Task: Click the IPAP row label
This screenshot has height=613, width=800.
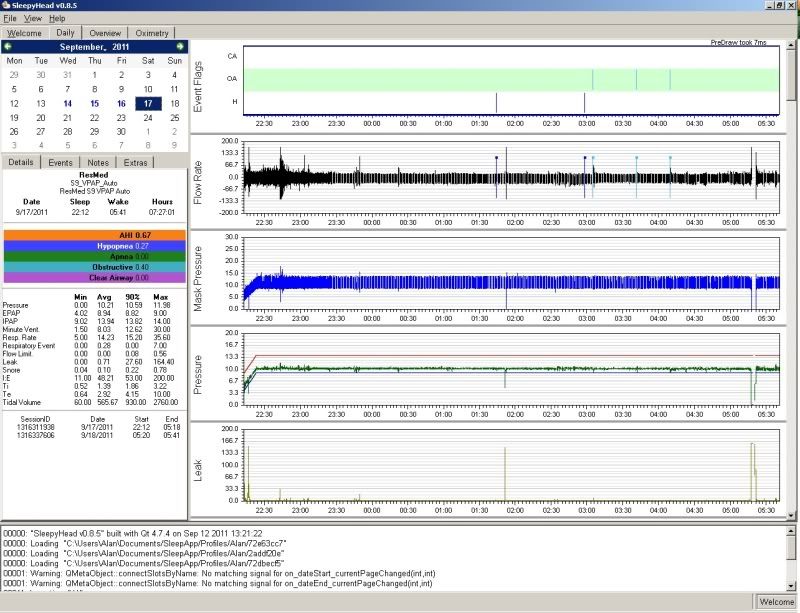Action: point(10,321)
